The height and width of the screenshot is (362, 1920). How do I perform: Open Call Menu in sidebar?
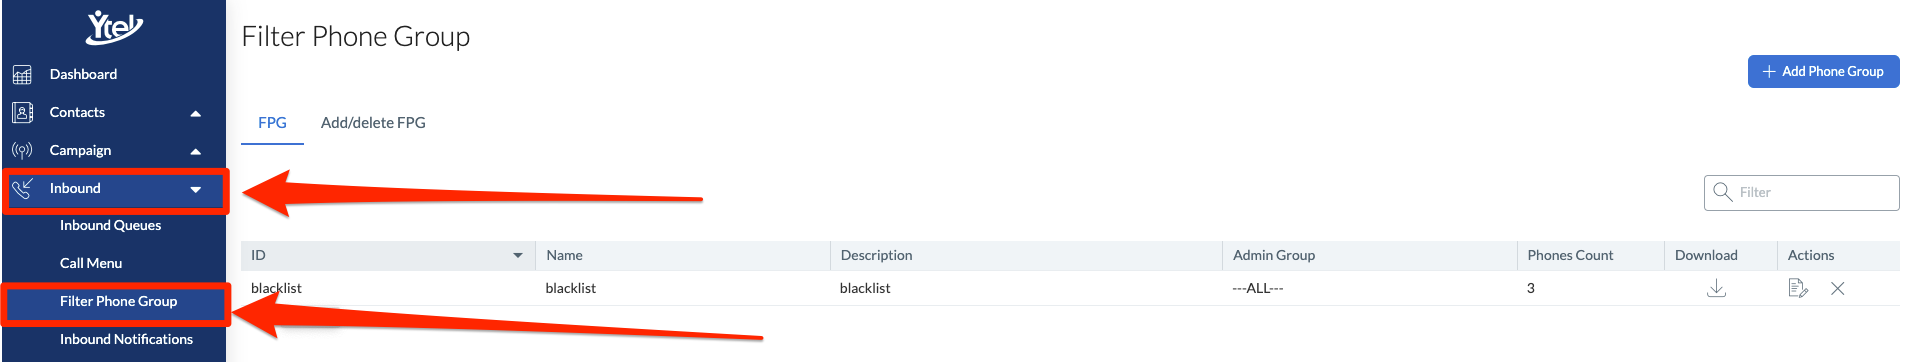(x=91, y=263)
